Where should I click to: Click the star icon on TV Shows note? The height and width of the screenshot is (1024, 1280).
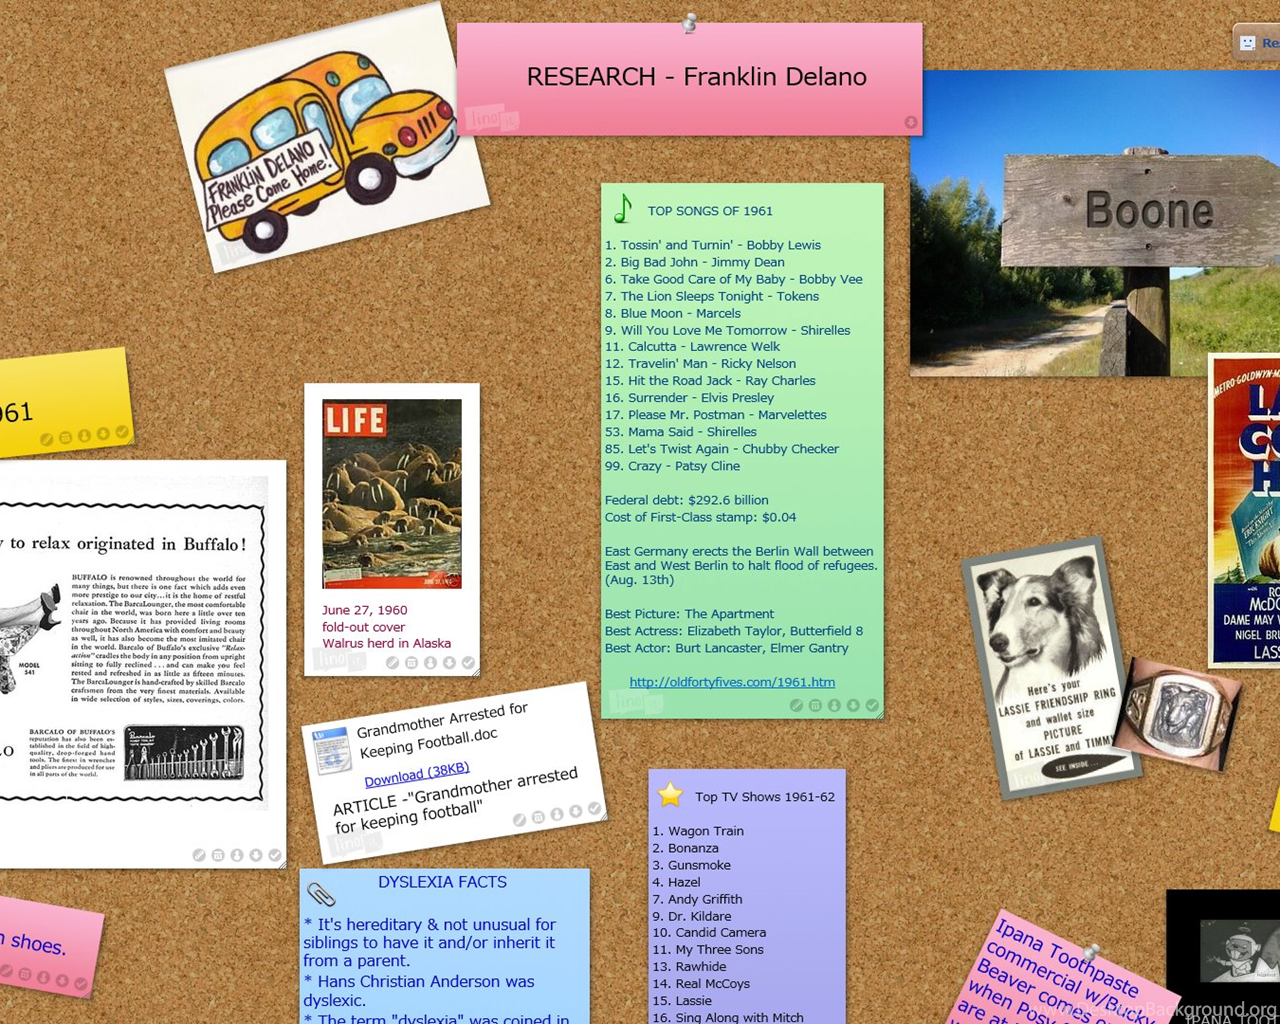point(670,795)
